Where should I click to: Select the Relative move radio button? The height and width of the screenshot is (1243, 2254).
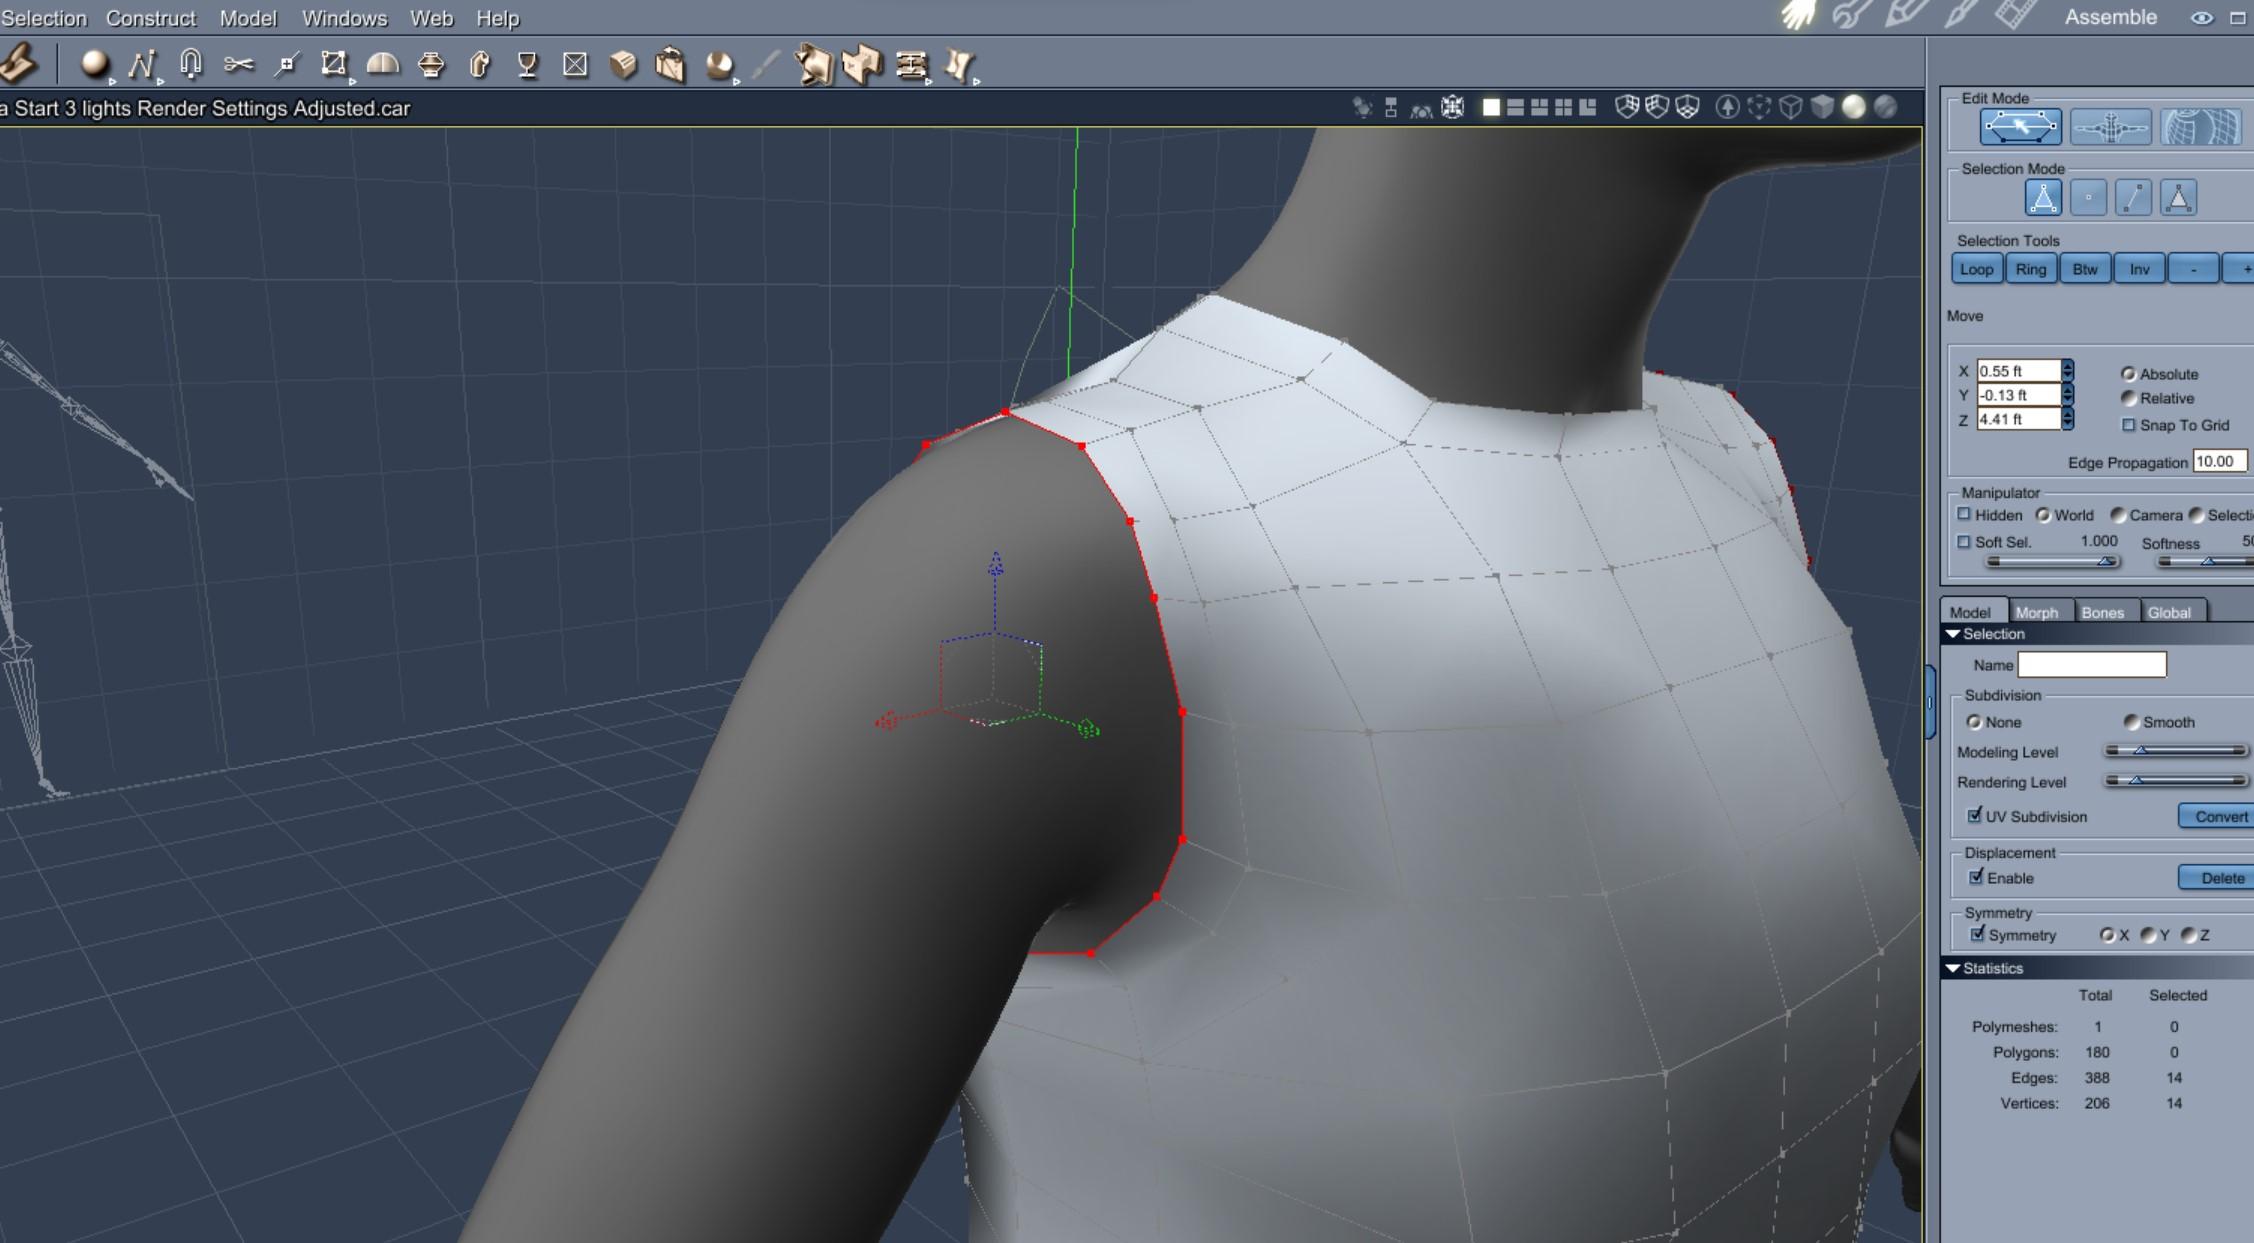[2129, 398]
